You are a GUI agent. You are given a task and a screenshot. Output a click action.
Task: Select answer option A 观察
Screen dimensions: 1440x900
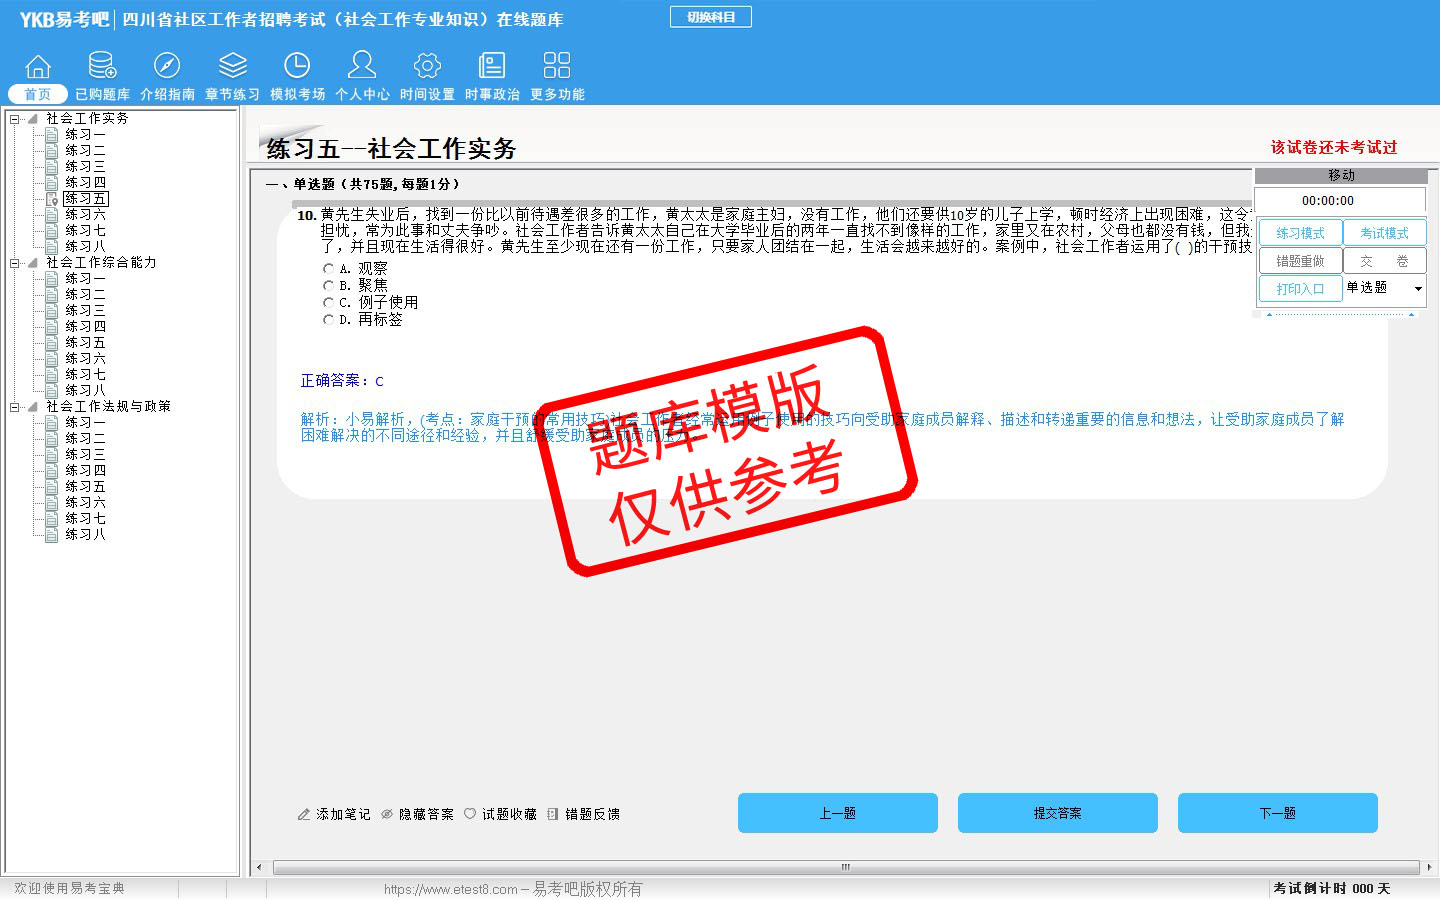coord(328,269)
